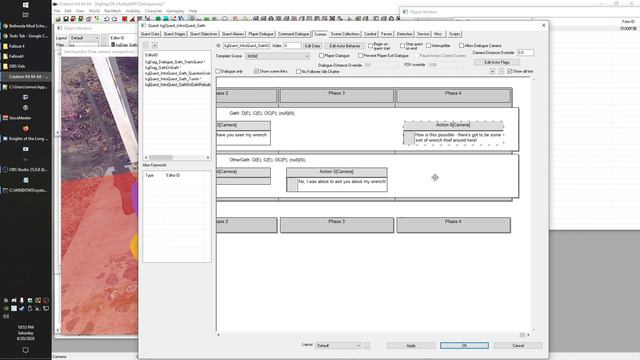Image resolution: width=640 pixels, height=360 pixels.
Task: Click the Edit Data button
Action: click(x=312, y=46)
